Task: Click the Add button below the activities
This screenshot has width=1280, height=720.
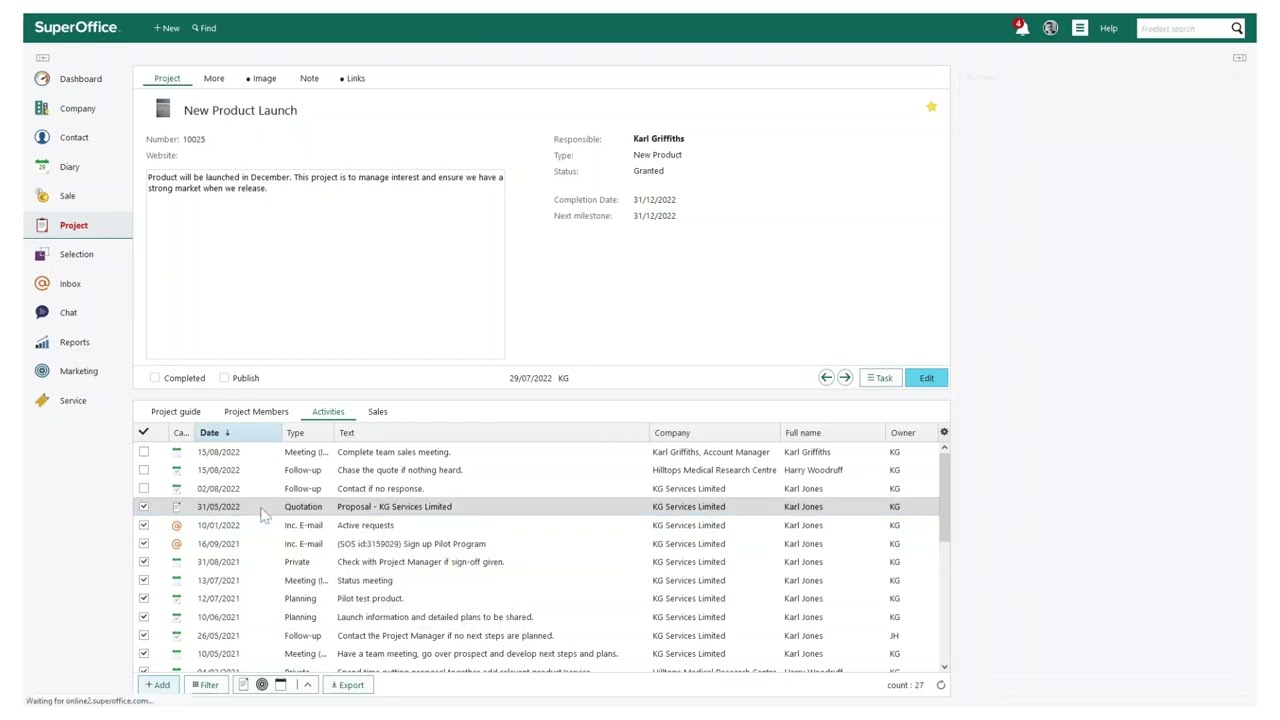Action: pos(158,685)
